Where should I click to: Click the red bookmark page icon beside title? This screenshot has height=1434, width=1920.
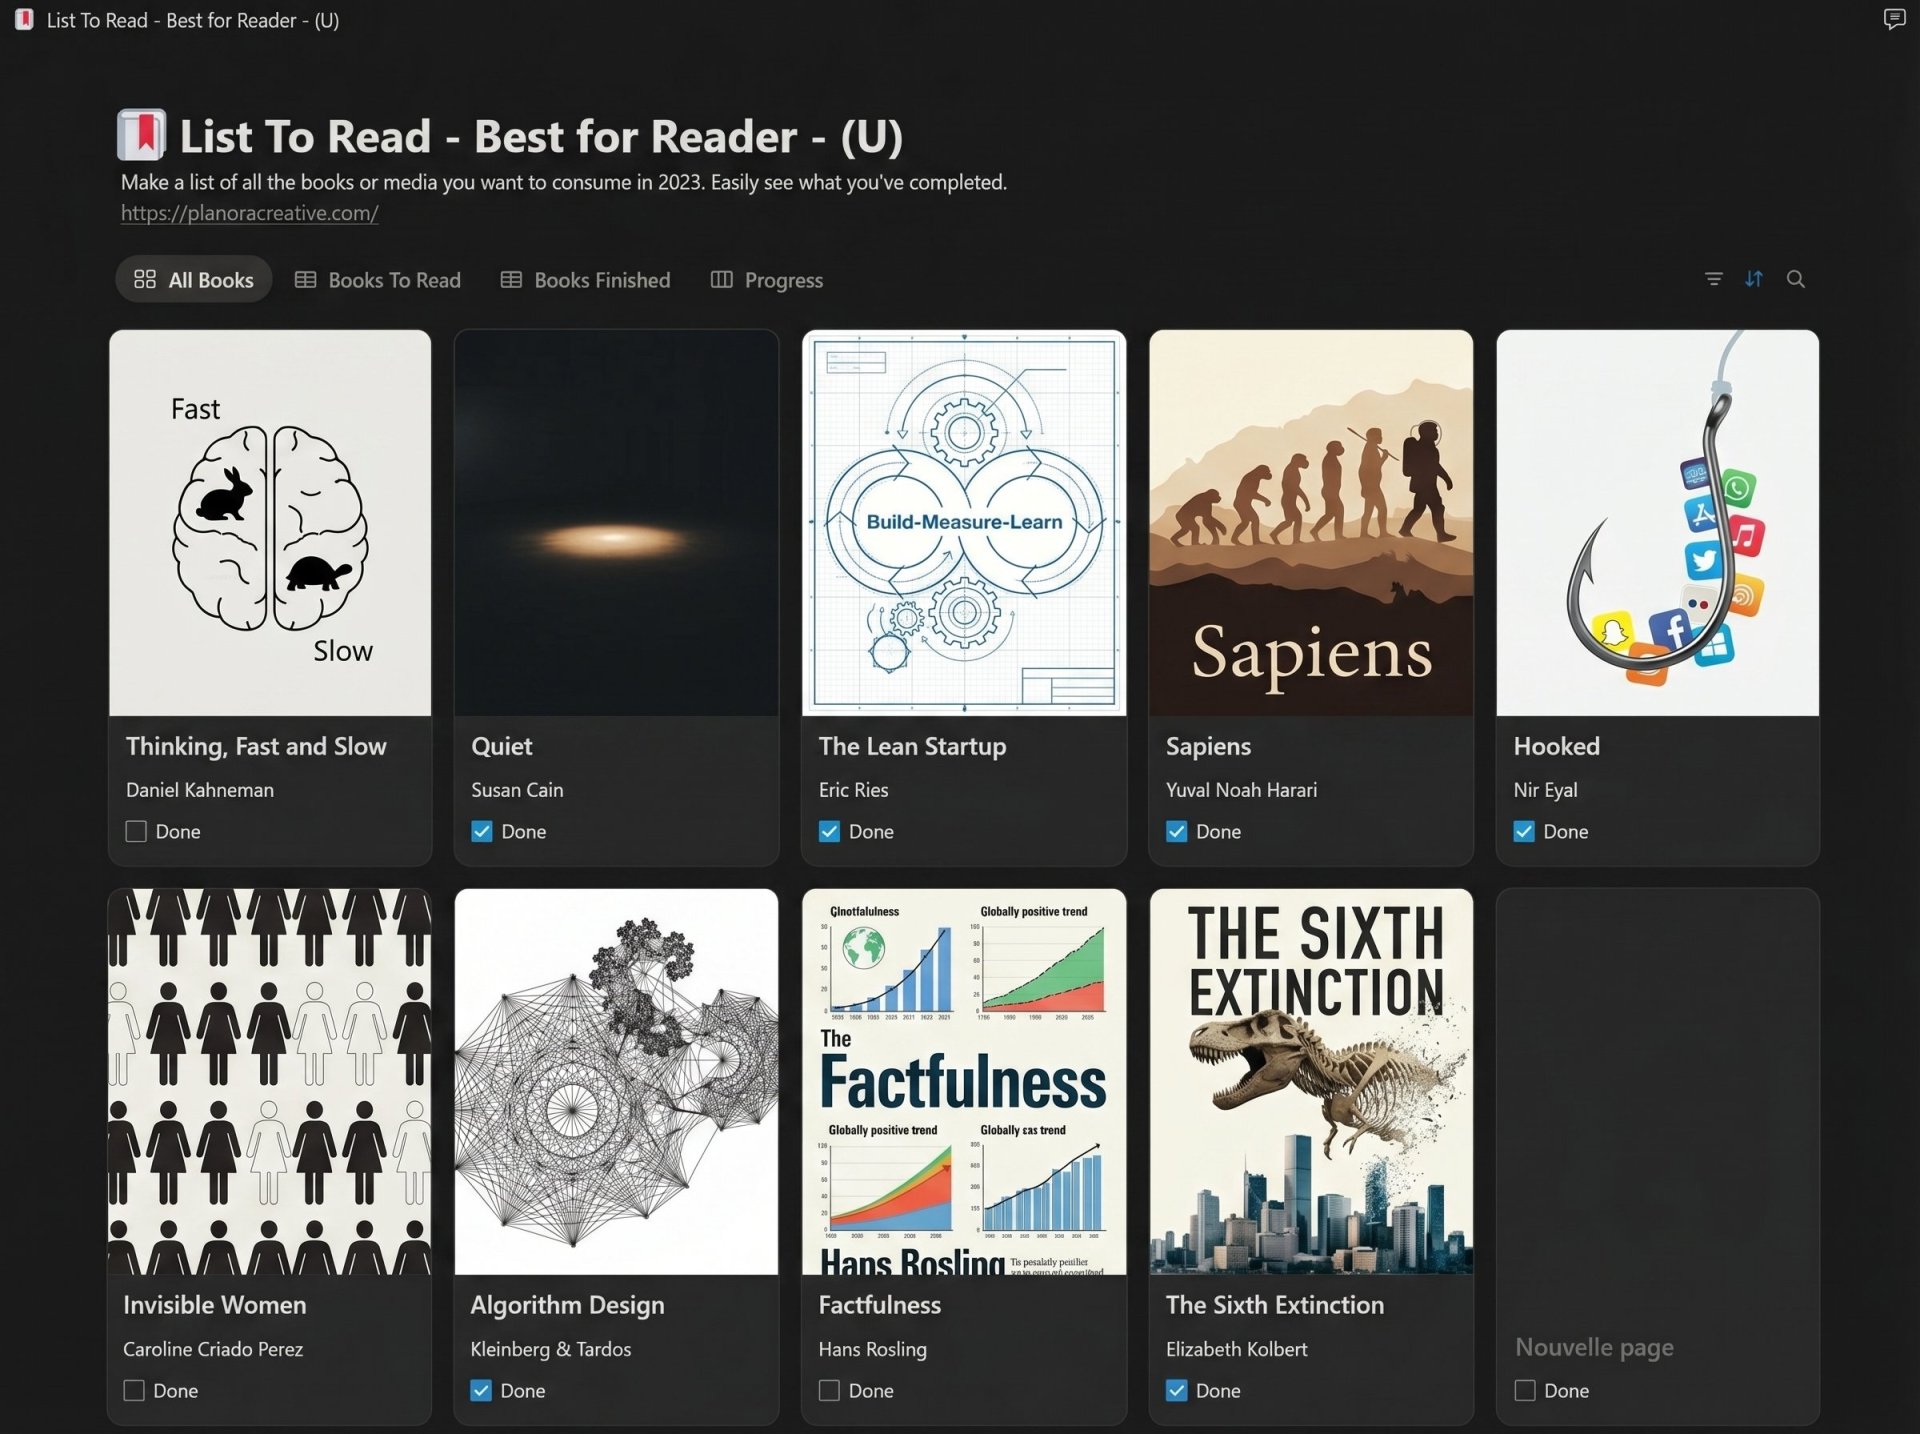(142, 136)
